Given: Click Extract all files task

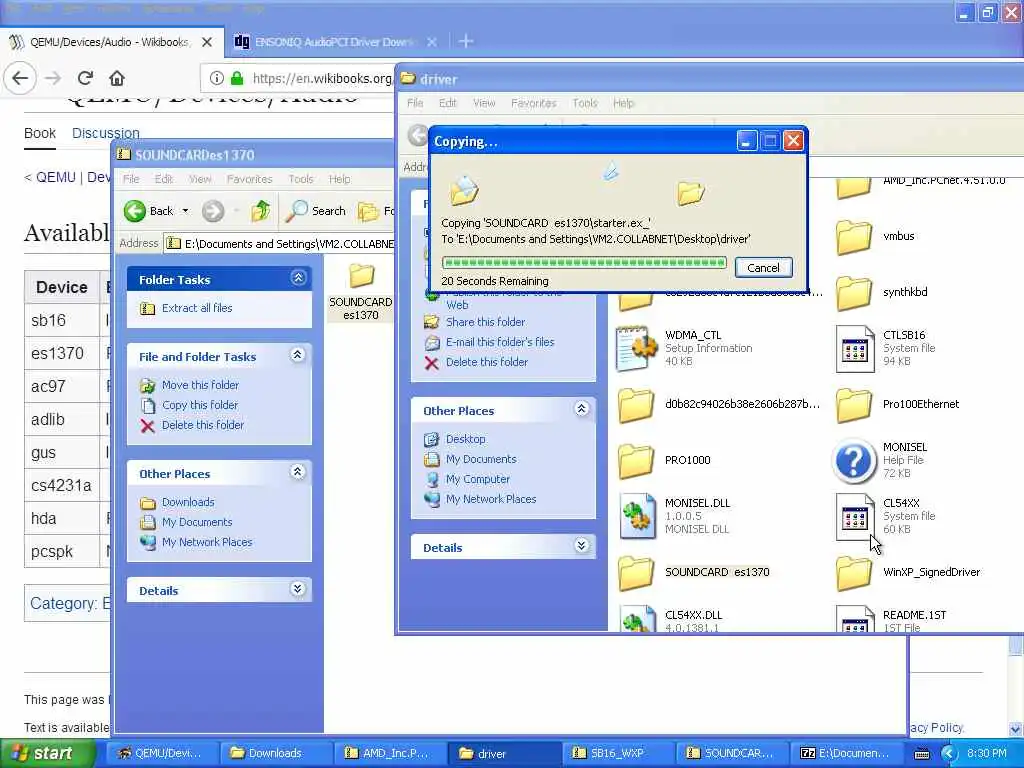Looking at the screenshot, I should pyautogui.click(x=197, y=308).
